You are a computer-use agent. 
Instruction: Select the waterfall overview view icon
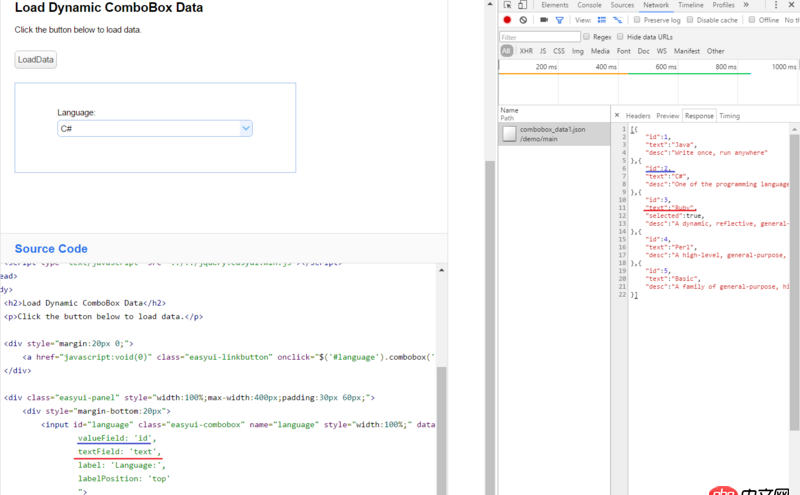click(617, 20)
